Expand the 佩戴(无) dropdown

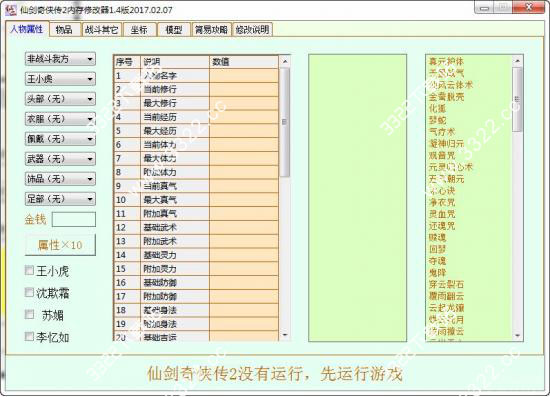click(x=60, y=139)
